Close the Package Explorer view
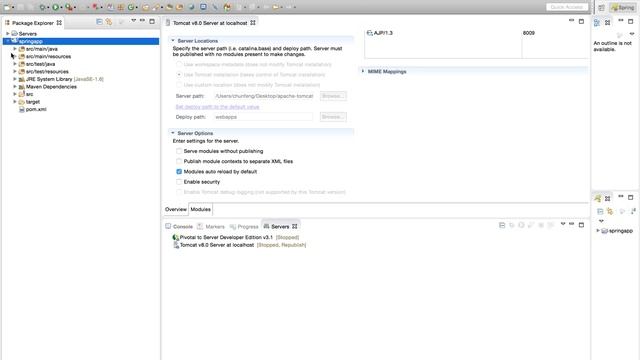 pos(59,23)
